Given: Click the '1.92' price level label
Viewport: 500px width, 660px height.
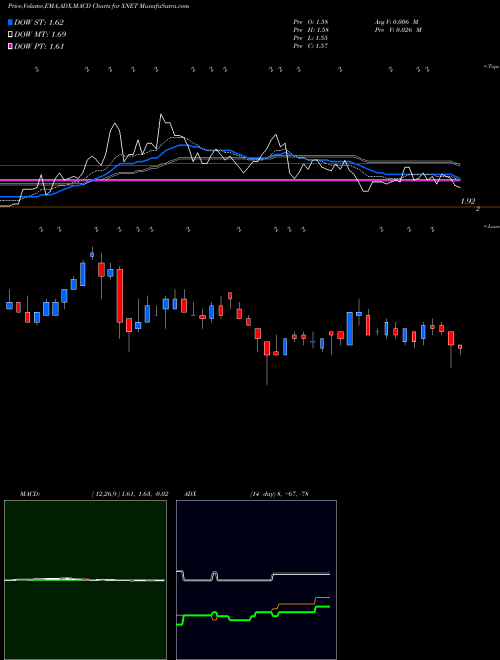Looking at the screenshot, I should (468, 202).
